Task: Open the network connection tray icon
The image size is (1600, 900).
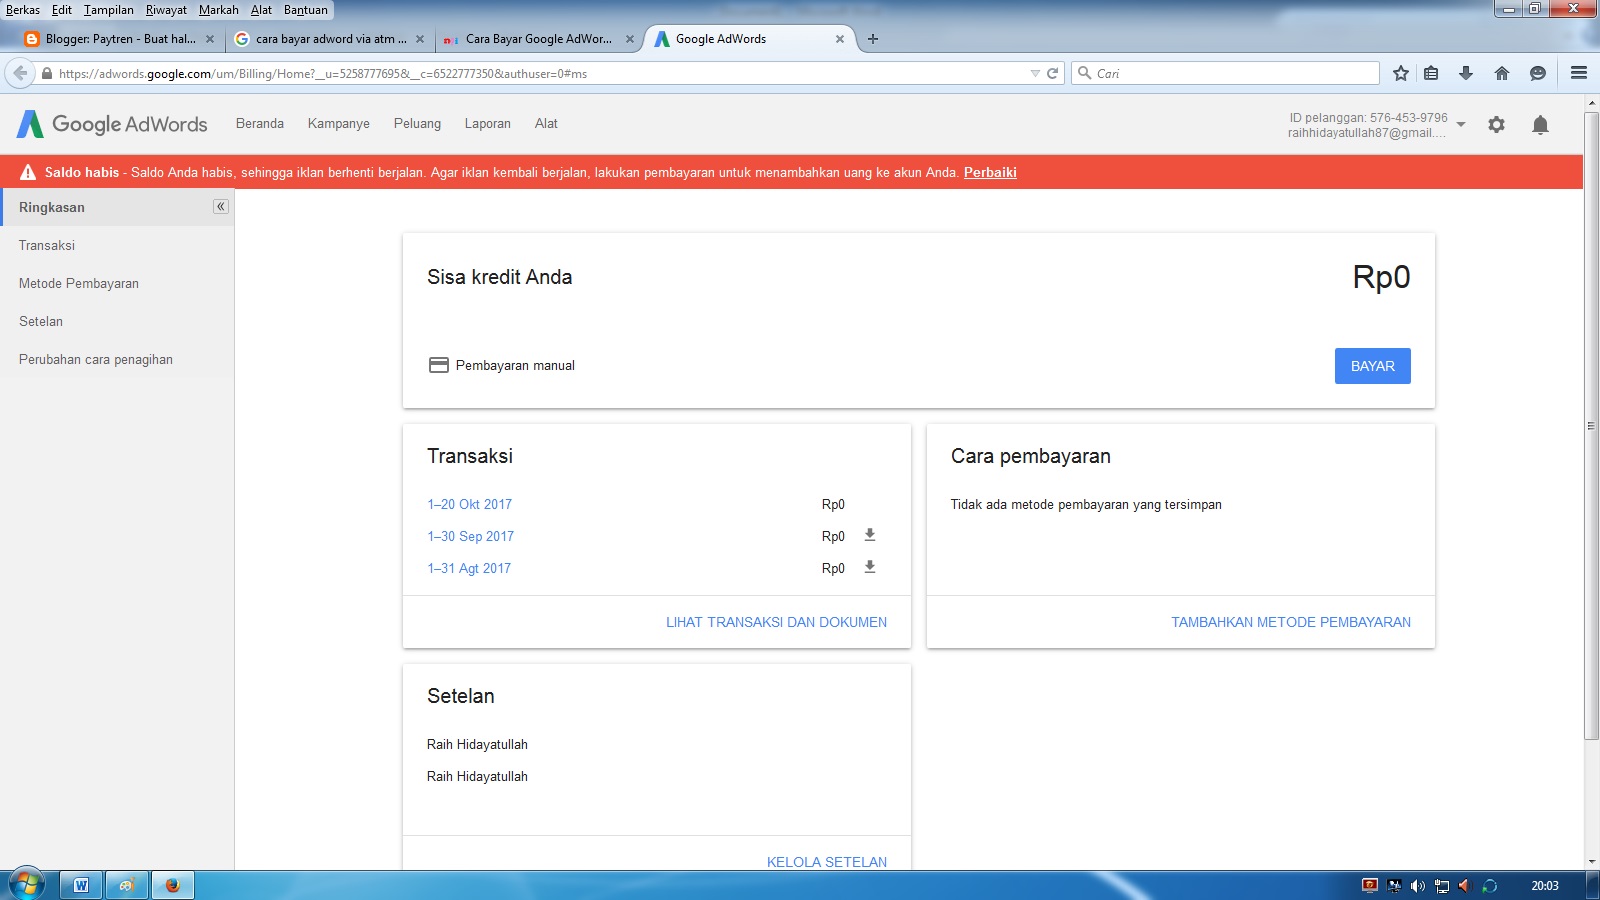Action: pos(1442,886)
